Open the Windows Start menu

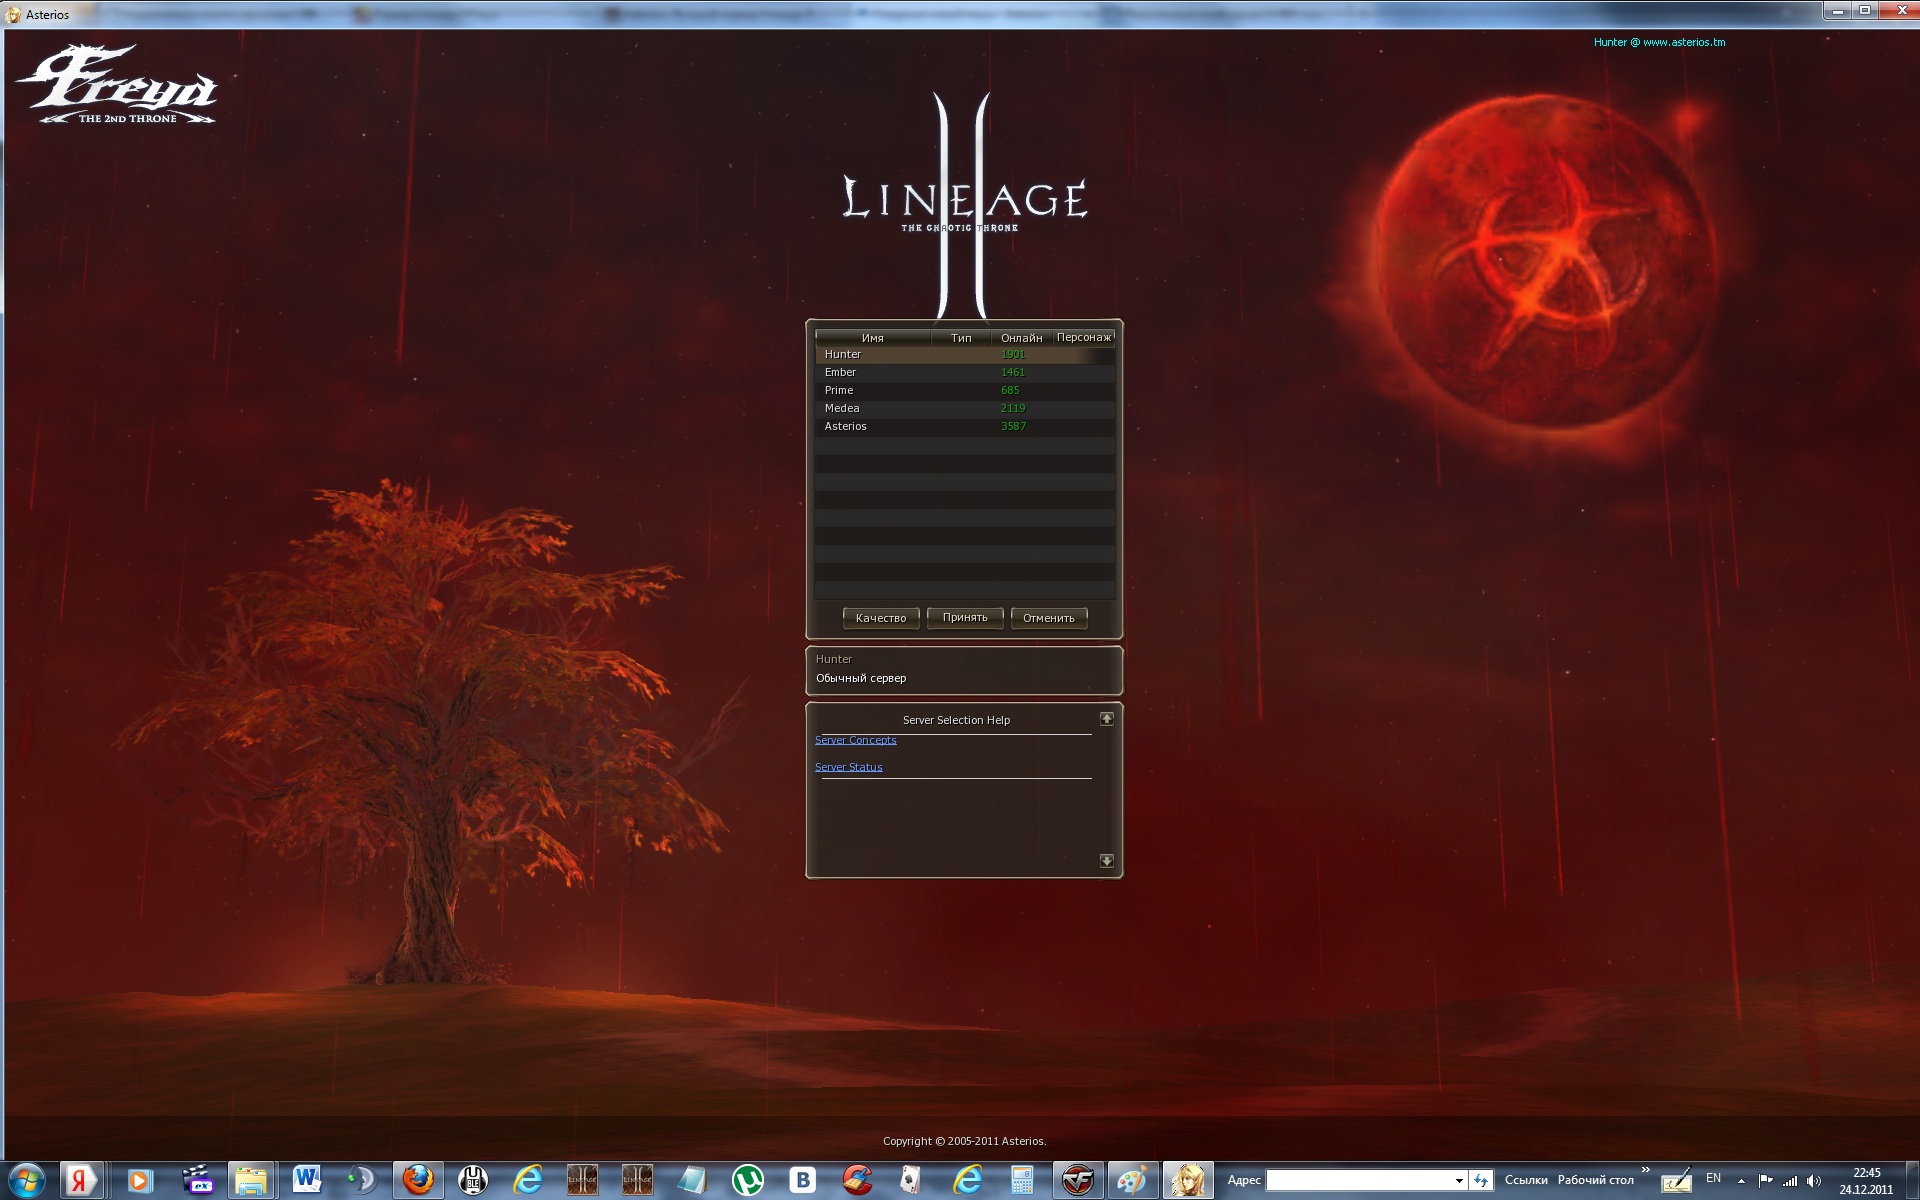coord(27,1181)
